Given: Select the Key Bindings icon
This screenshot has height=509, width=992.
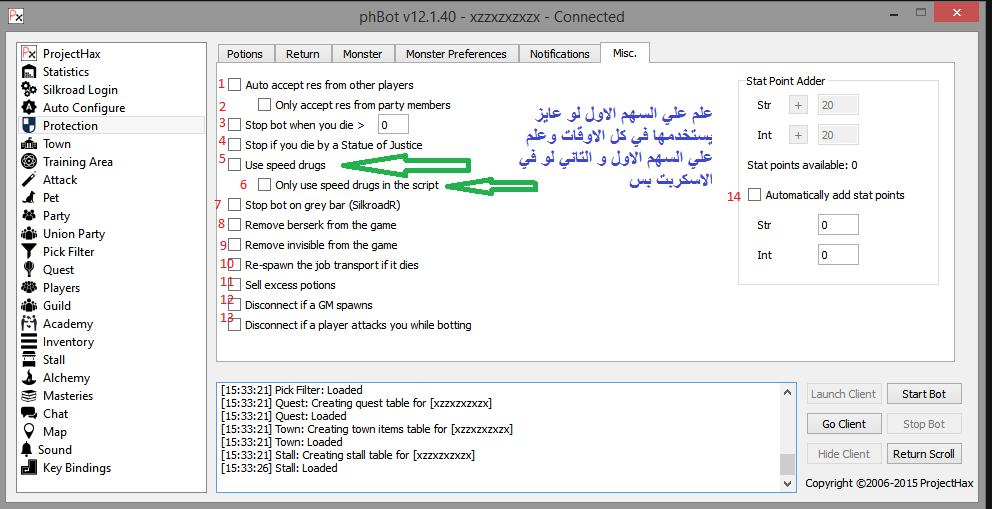Looking at the screenshot, I should pos(29,468).
